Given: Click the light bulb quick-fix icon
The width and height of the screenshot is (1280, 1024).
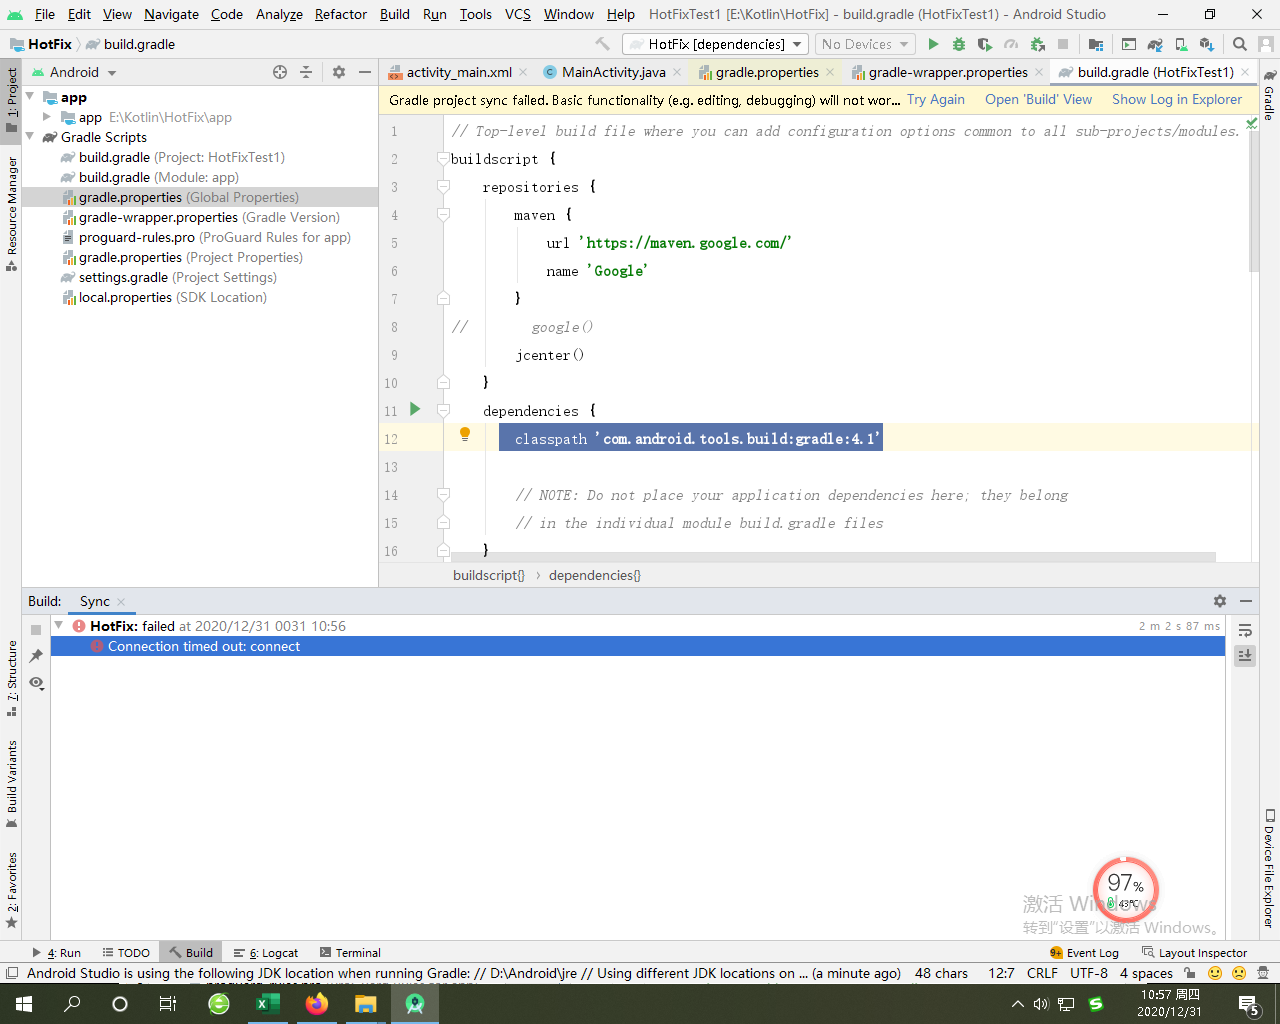Looking at the screenshot, I should coord(465,434).
